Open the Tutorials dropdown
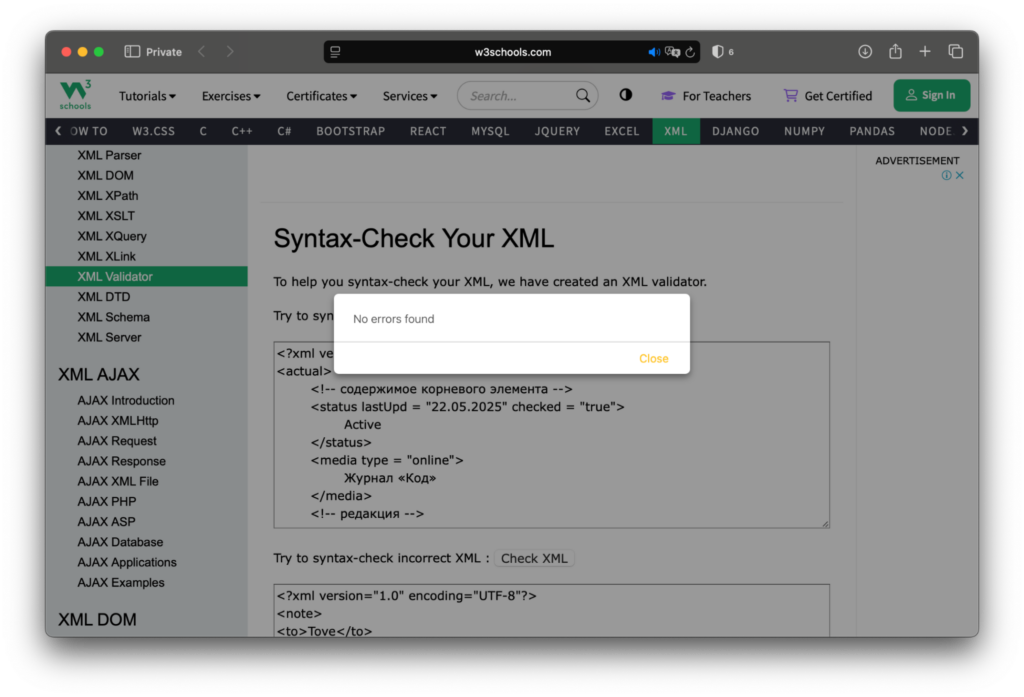 (x=147, y=95)
